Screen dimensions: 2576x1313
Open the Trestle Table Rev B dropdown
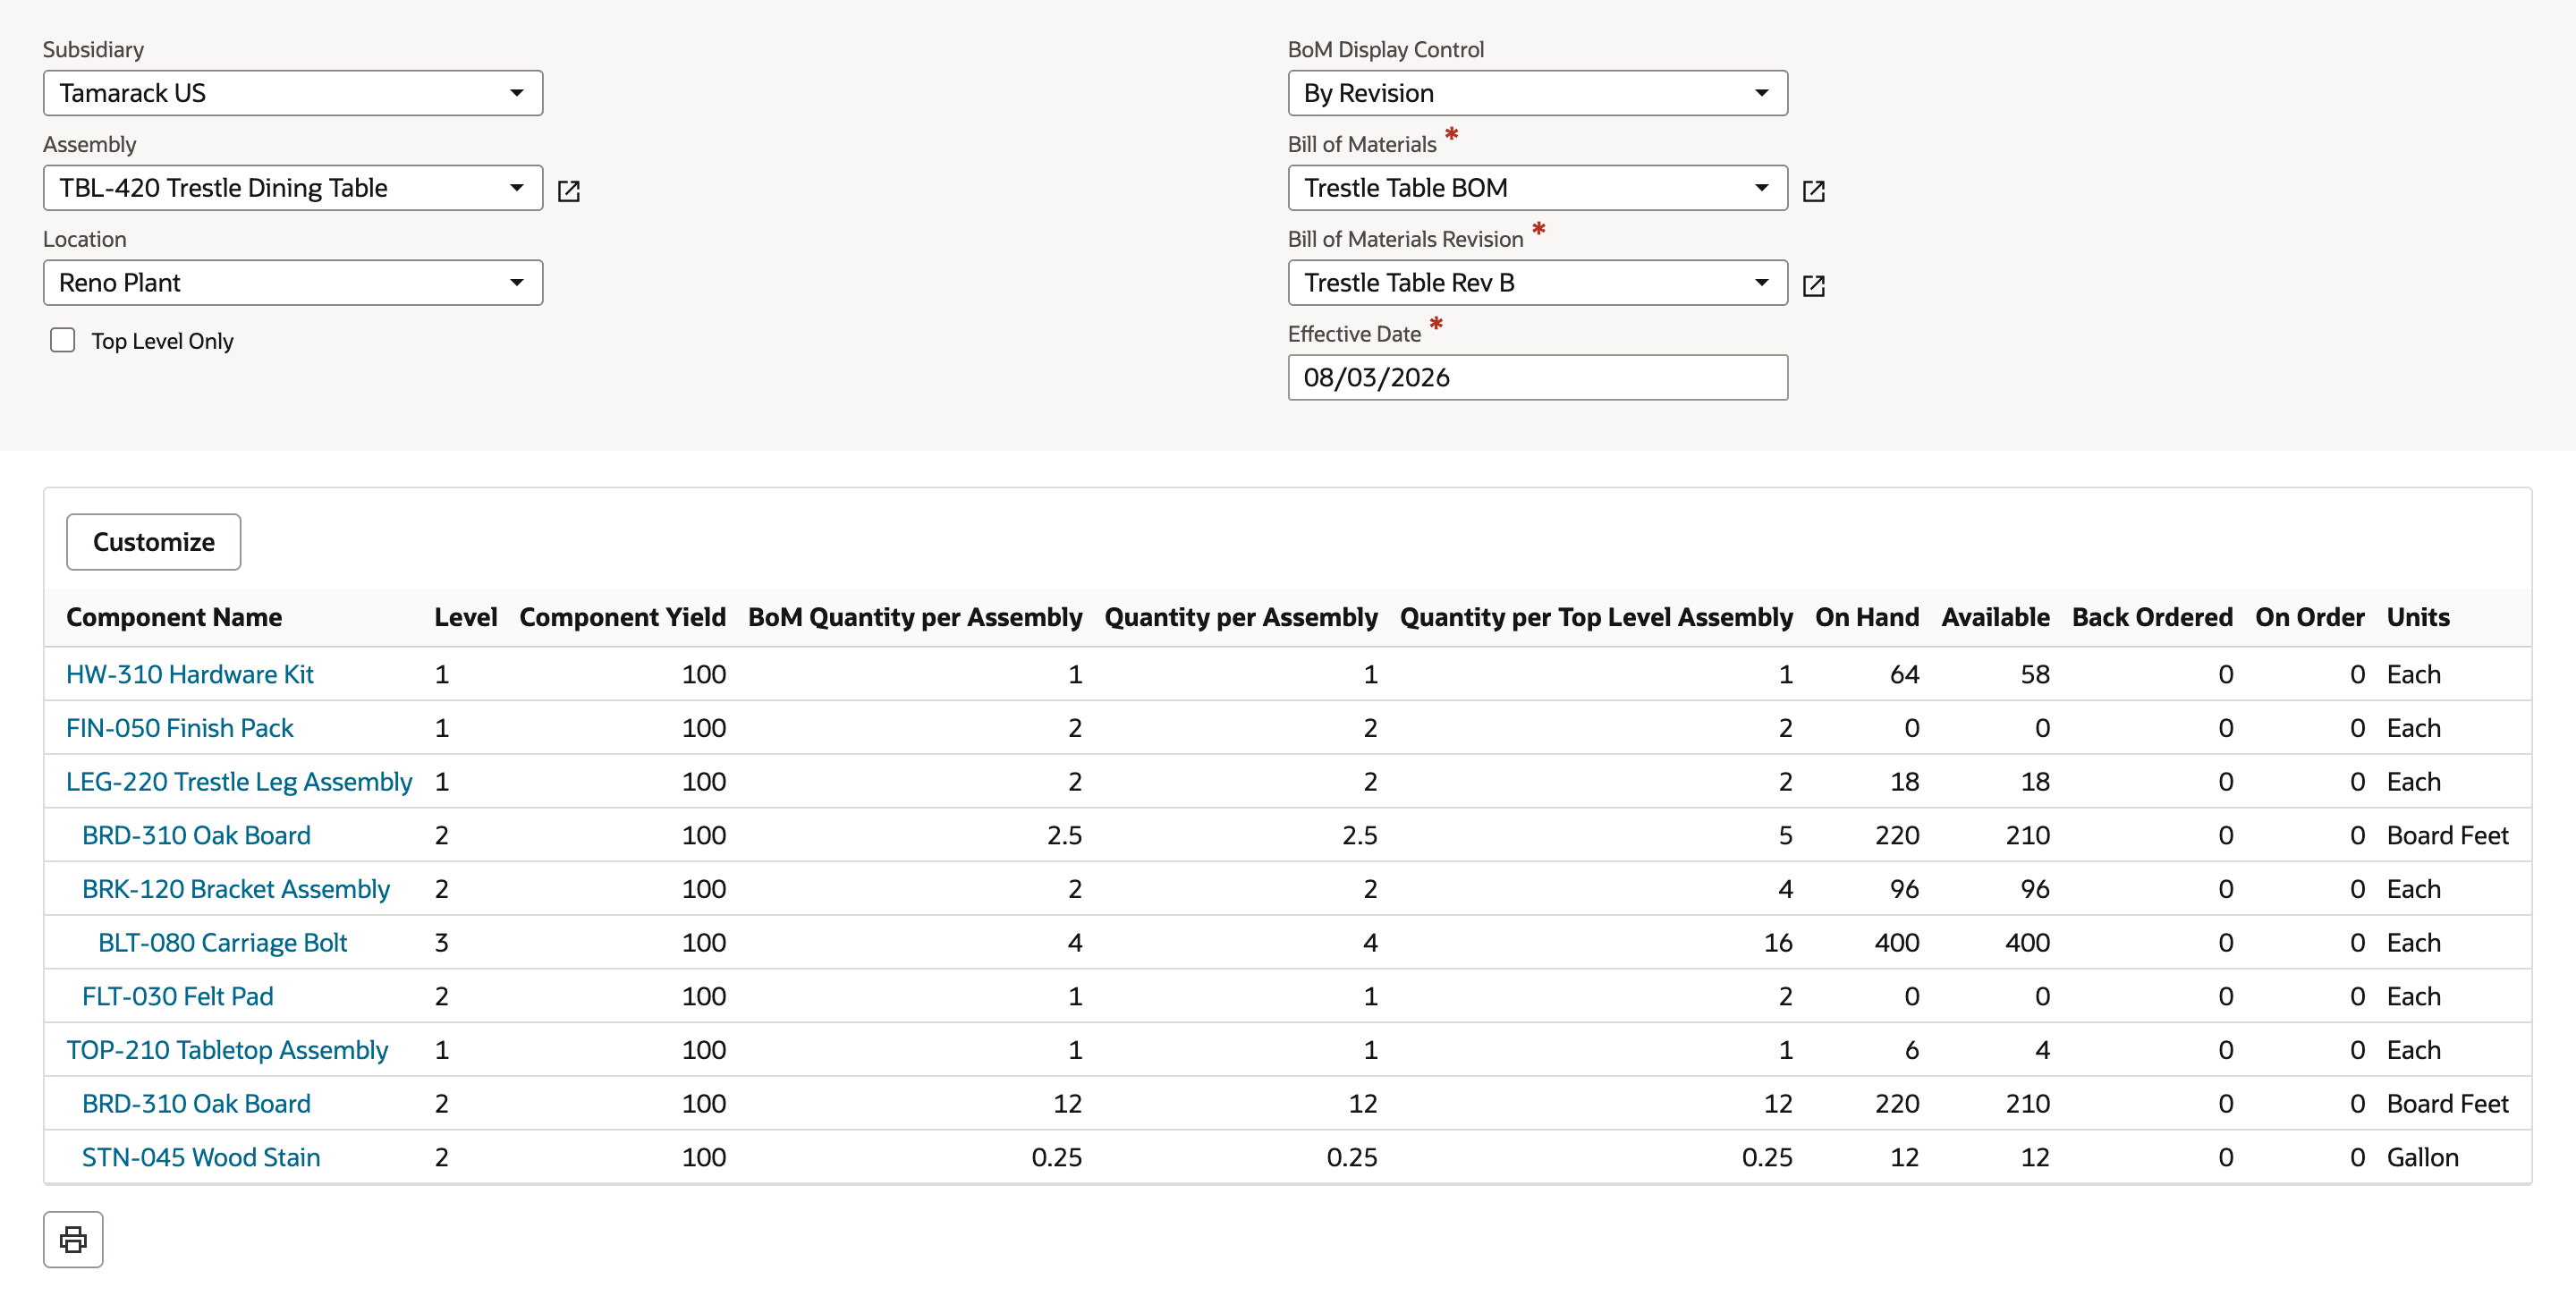(1537, 283)
